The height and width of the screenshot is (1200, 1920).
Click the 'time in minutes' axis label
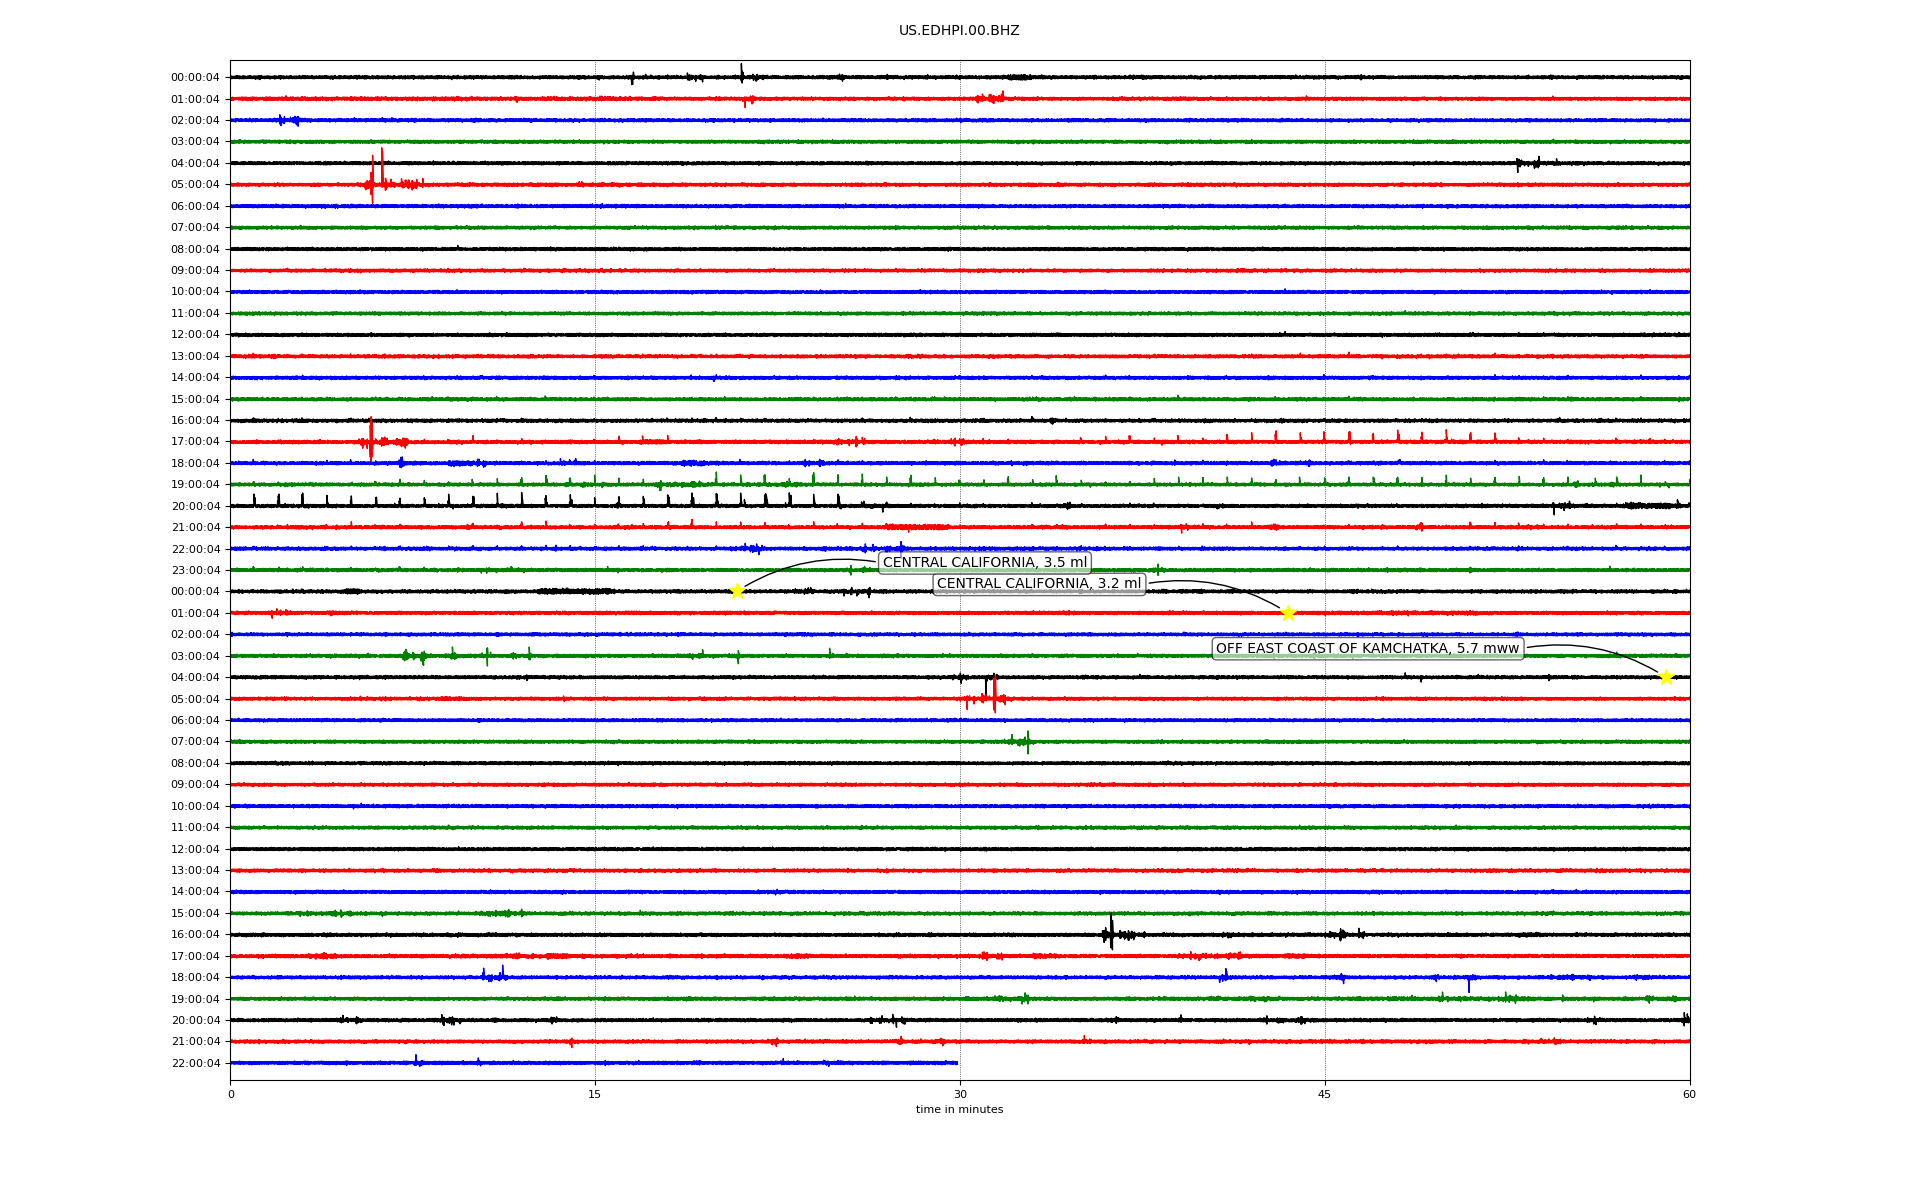tap(959, 1109)
